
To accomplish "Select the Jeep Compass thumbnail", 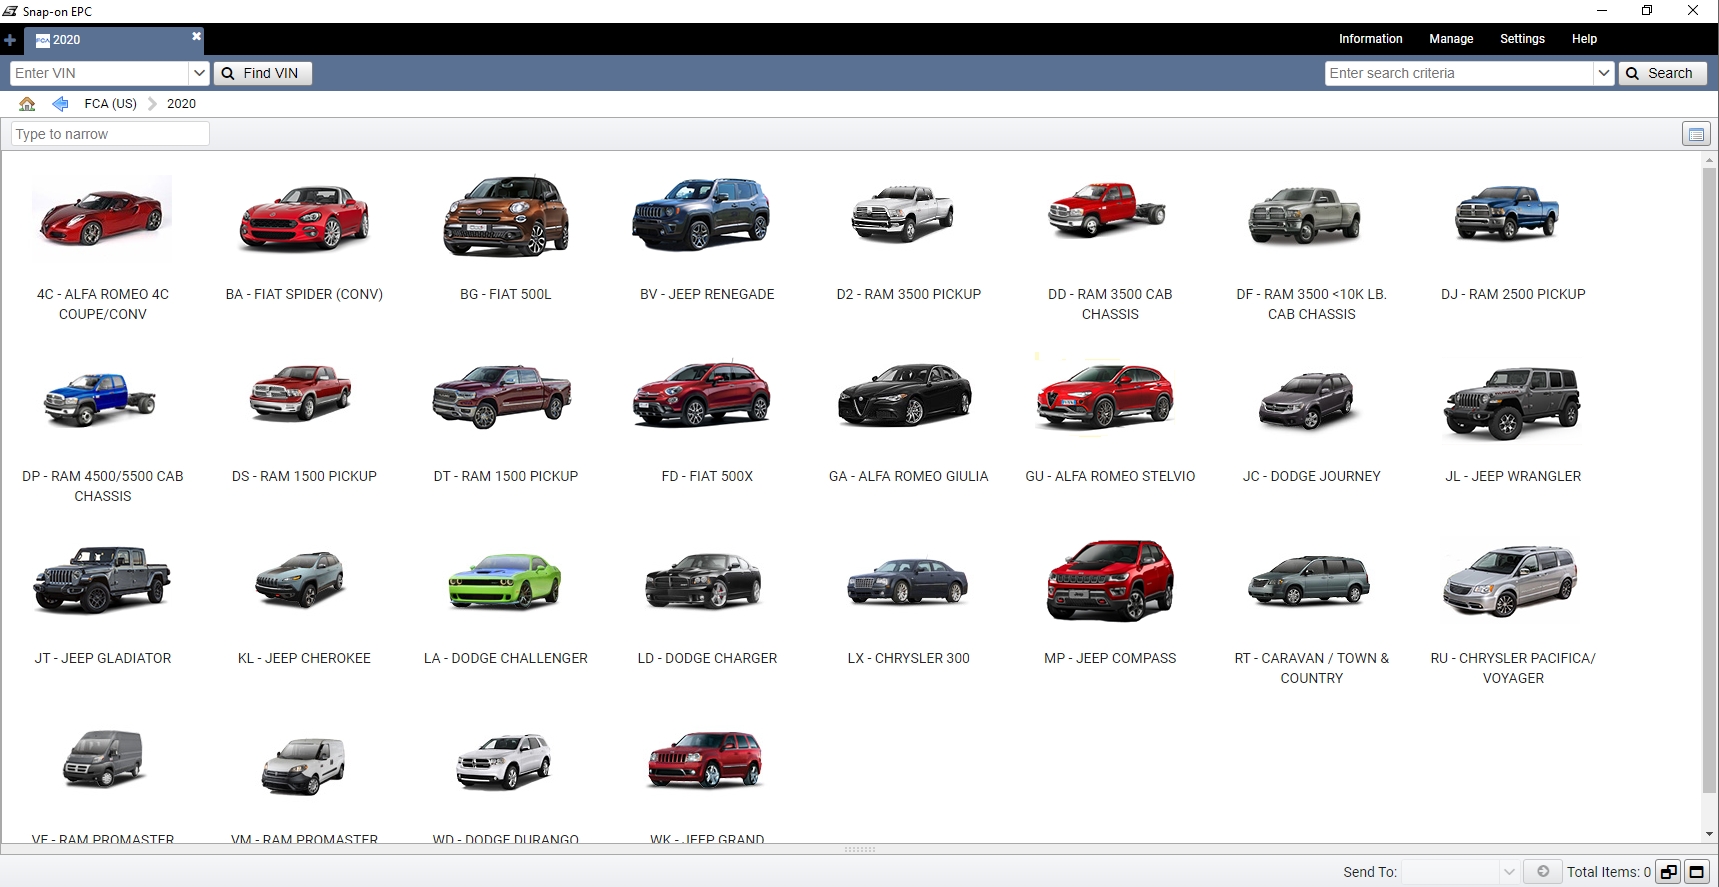I will click(x=1110, y=580).
